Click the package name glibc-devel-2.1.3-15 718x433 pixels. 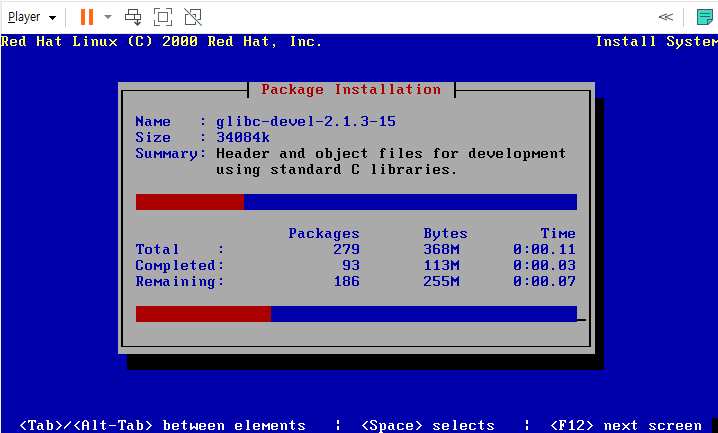(x=306, y=121)
